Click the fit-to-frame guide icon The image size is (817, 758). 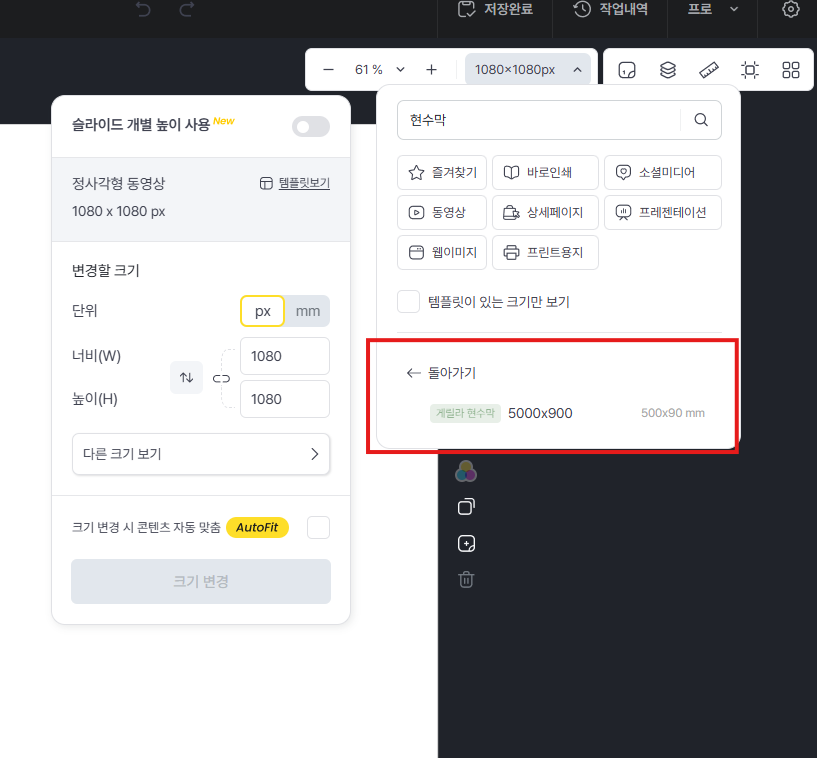click(750, 70)
